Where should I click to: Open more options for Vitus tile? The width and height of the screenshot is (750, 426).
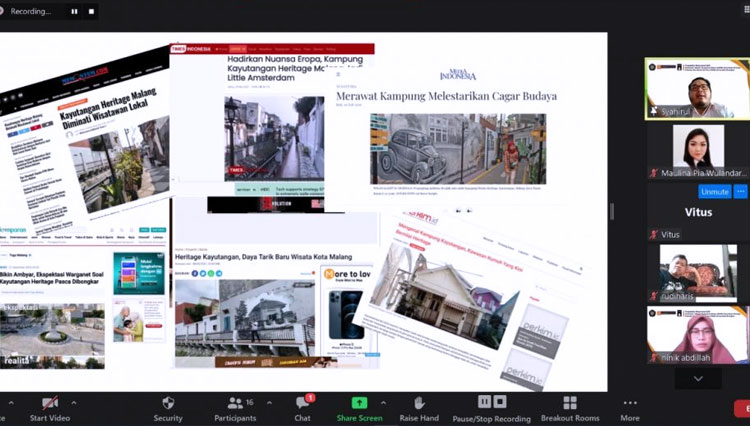(740, 192)
